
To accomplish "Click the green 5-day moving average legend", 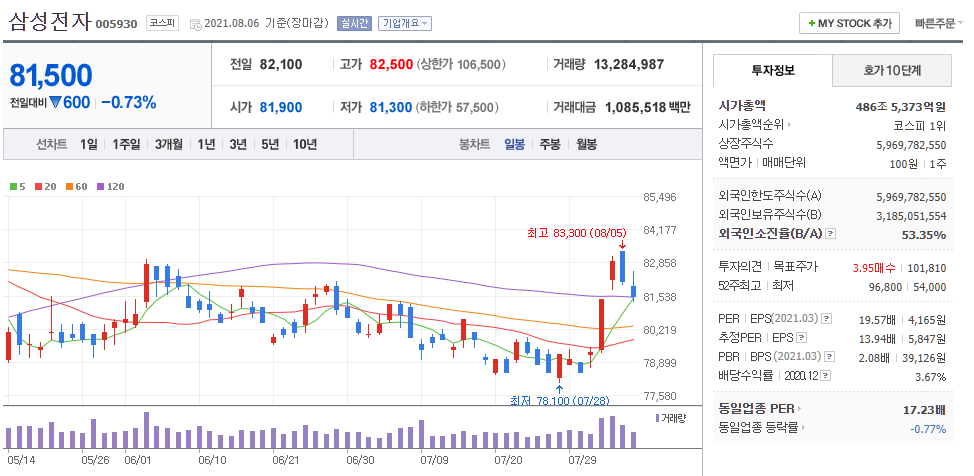I will (x=17, y=186).
